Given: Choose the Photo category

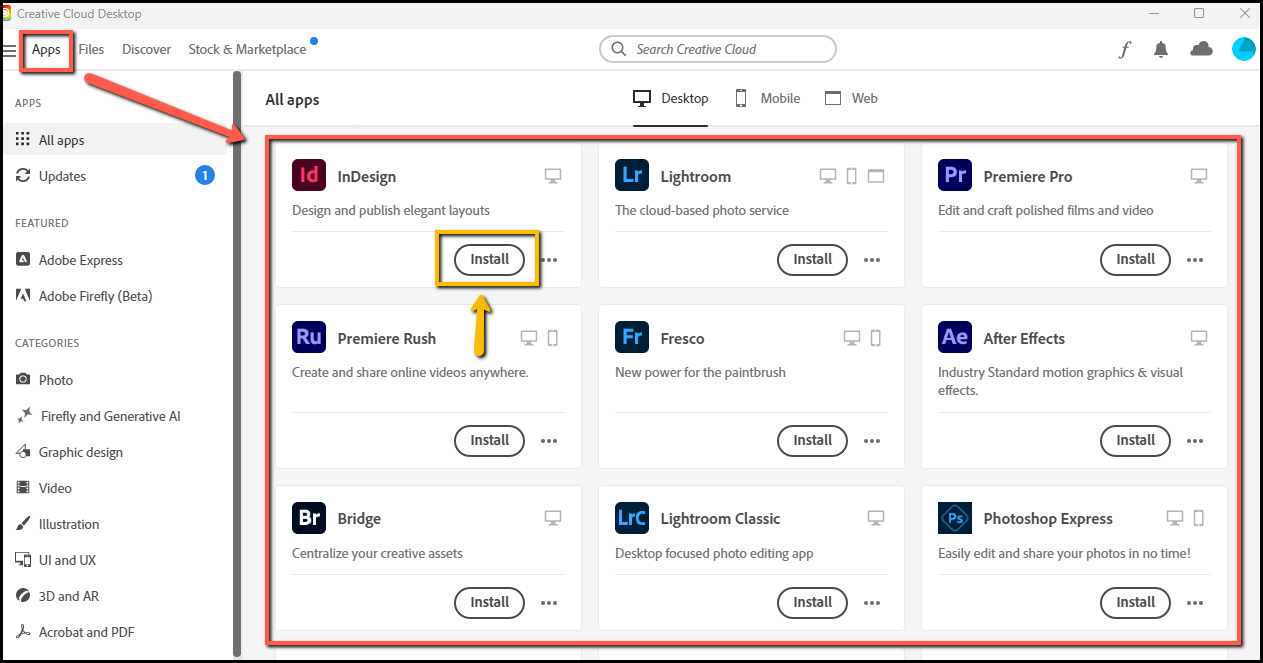Looking at the screenshot, I should tap(116, 380).
